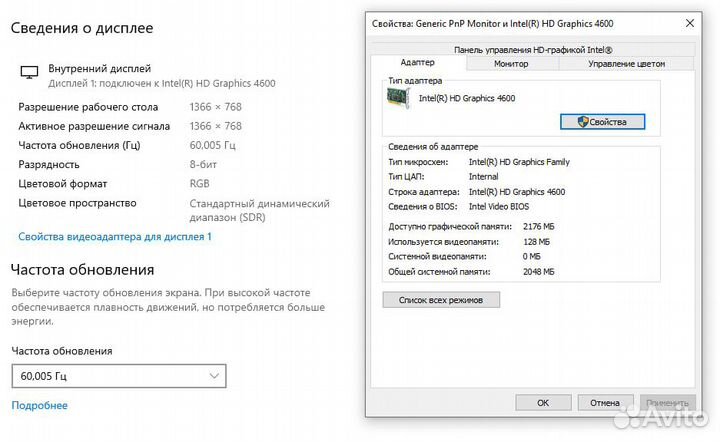
Task: Click the Дисплей 1: подключен к Intel(R) HD Graphics 4600 text
Action: tap(162, 84)
